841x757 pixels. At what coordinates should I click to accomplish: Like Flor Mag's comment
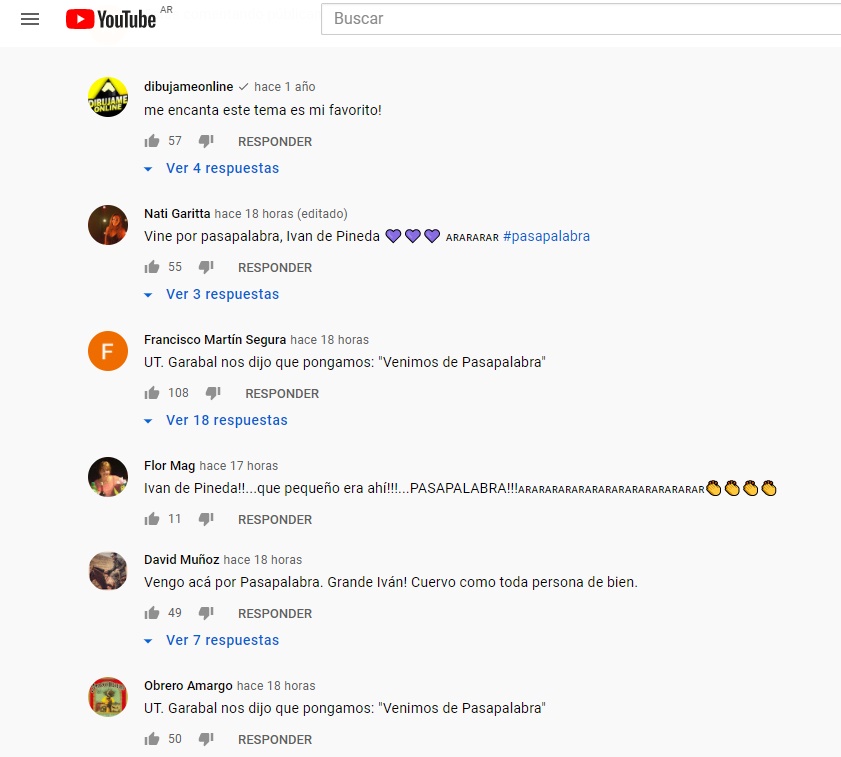pyautogui.click(x=152, y=519)
